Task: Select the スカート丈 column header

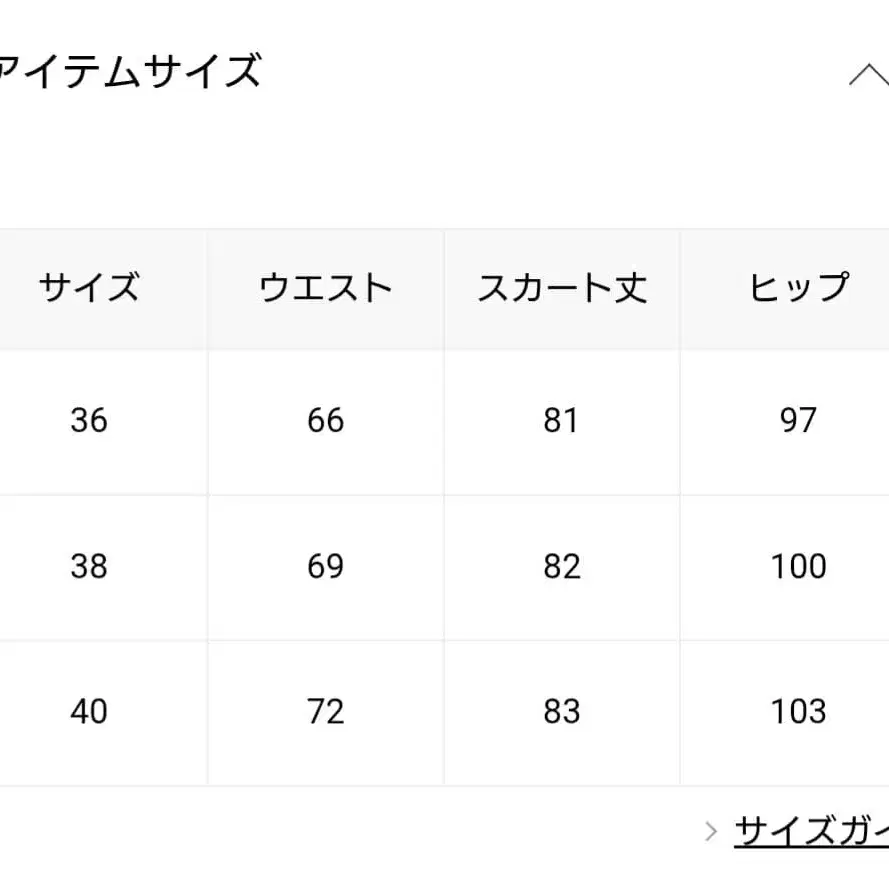Action: pyautogui.click(x=562, y=288)
